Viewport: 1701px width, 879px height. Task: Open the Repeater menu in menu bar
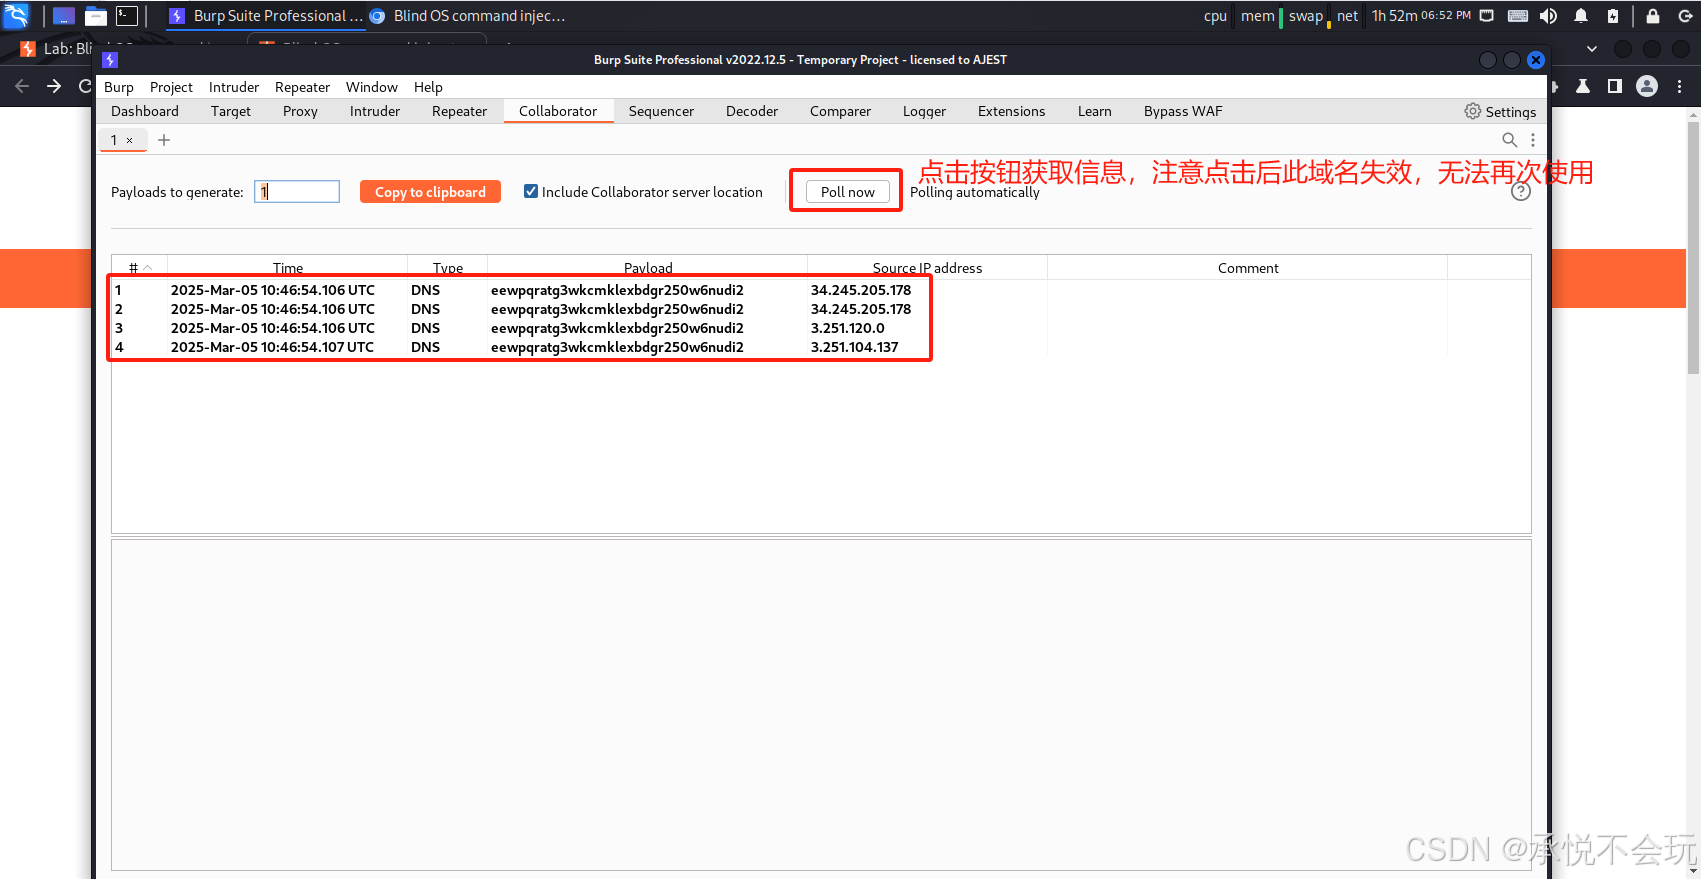click(x=302, y=87)
